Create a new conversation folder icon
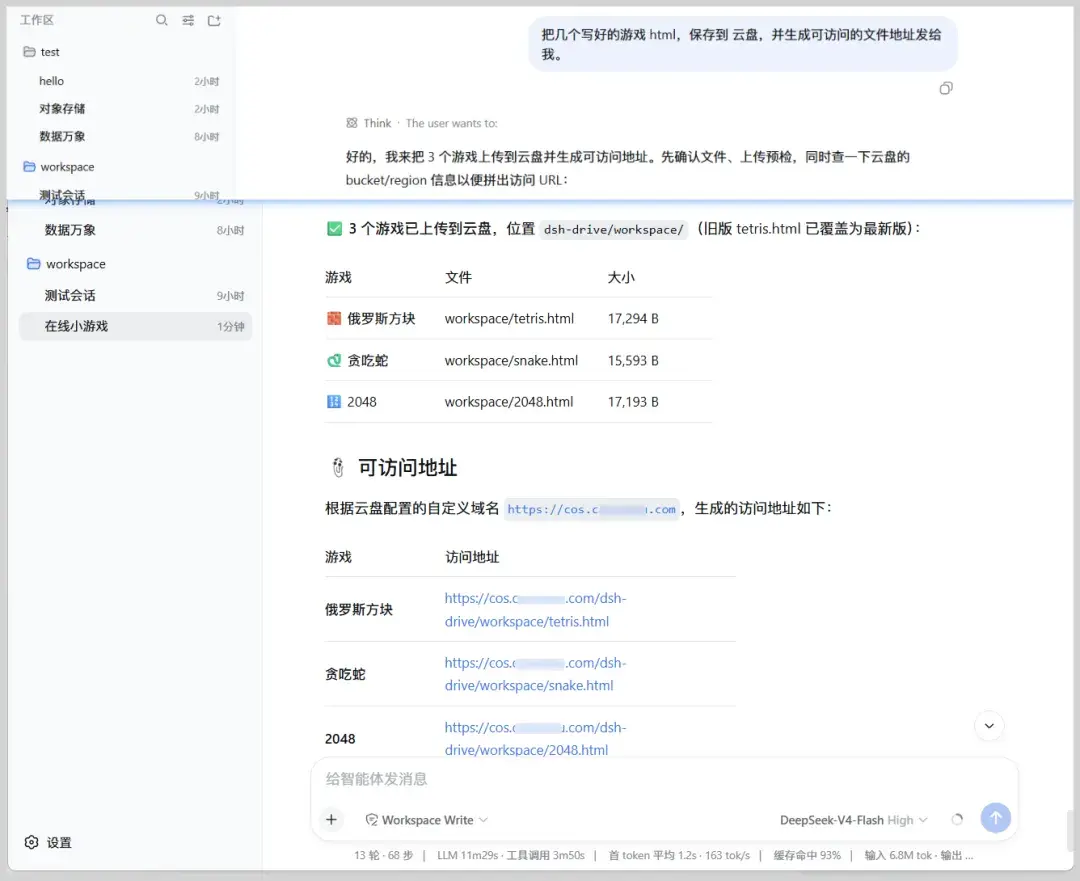 [x=214, y=20]
